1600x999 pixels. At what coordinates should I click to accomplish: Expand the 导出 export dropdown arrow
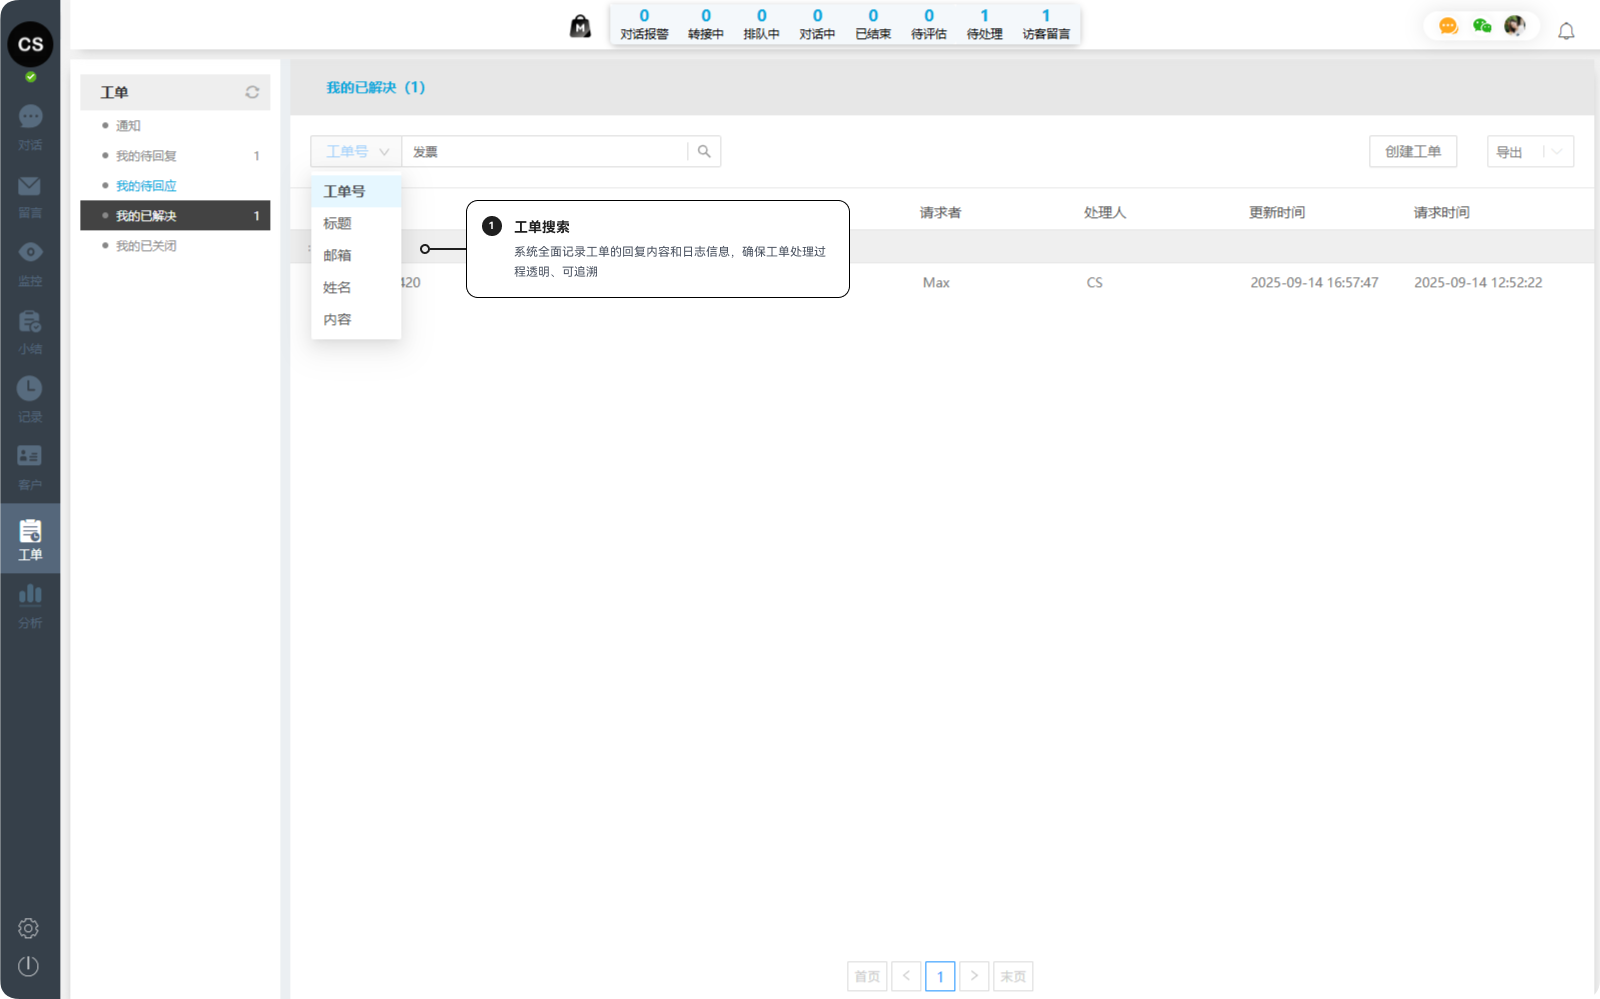click(1557, 152)
